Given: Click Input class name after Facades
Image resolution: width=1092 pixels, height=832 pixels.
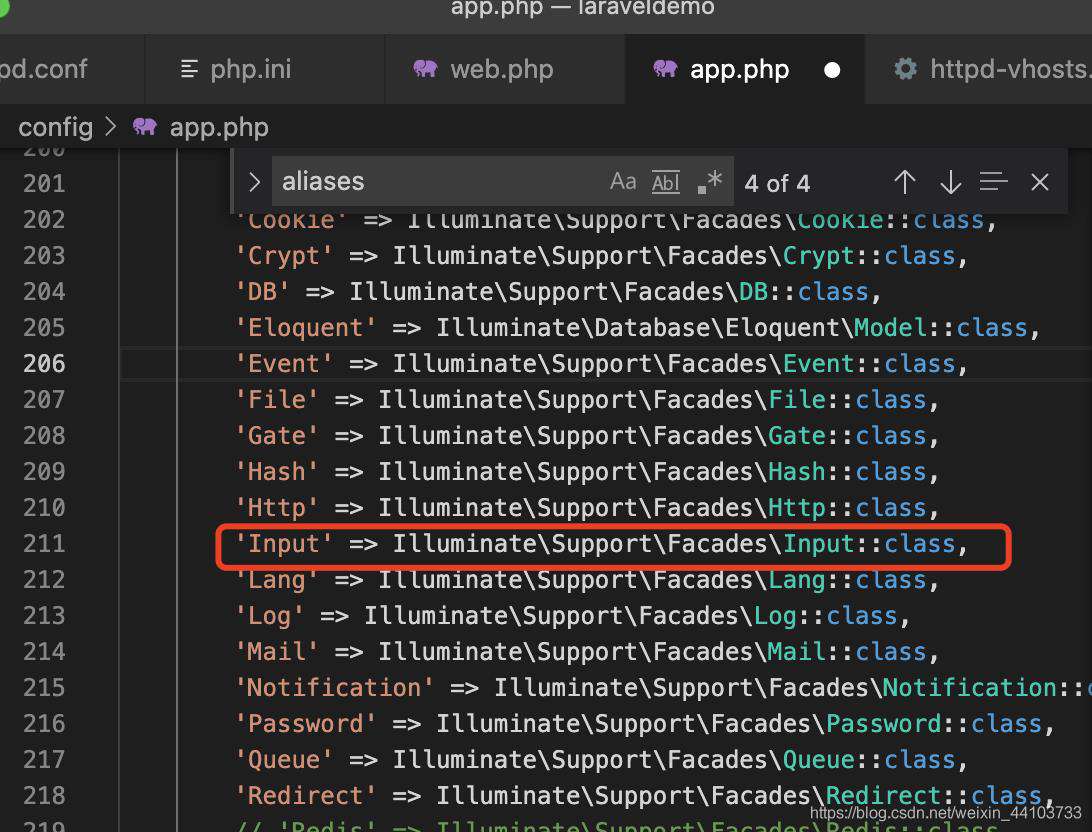Looking at the screenshot, I should [x=818, y=544].
